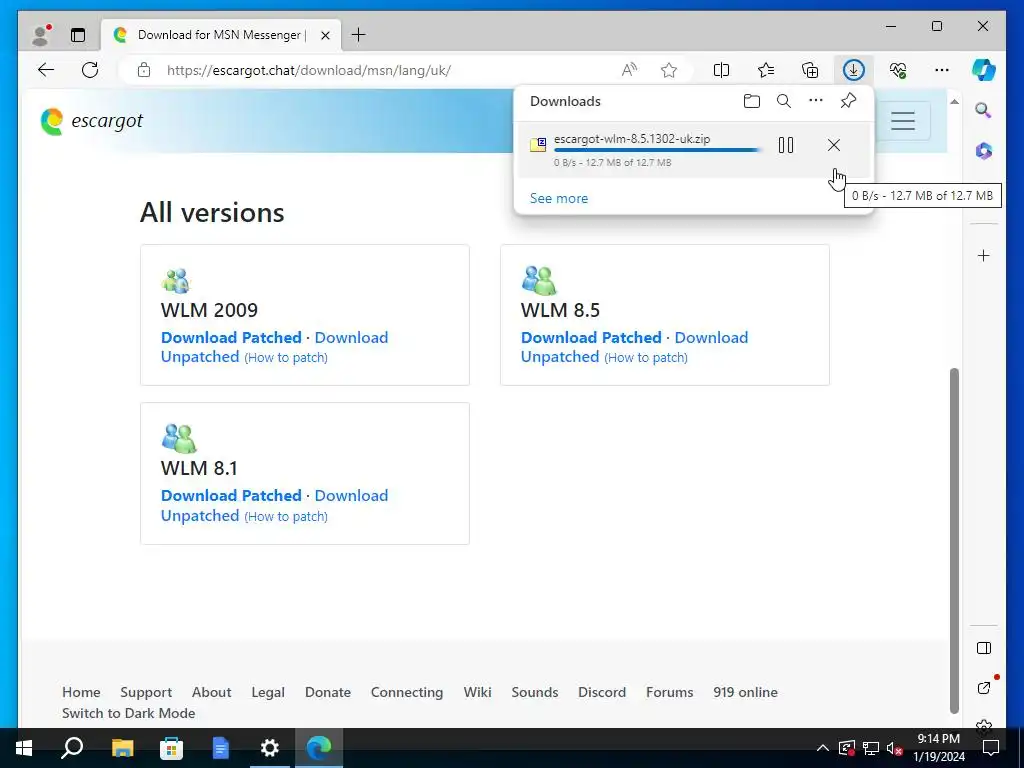The width and height of the screenshot is (1024, 768).
Task: Open File Explorer from taskbar
Action: click(122, 748)
